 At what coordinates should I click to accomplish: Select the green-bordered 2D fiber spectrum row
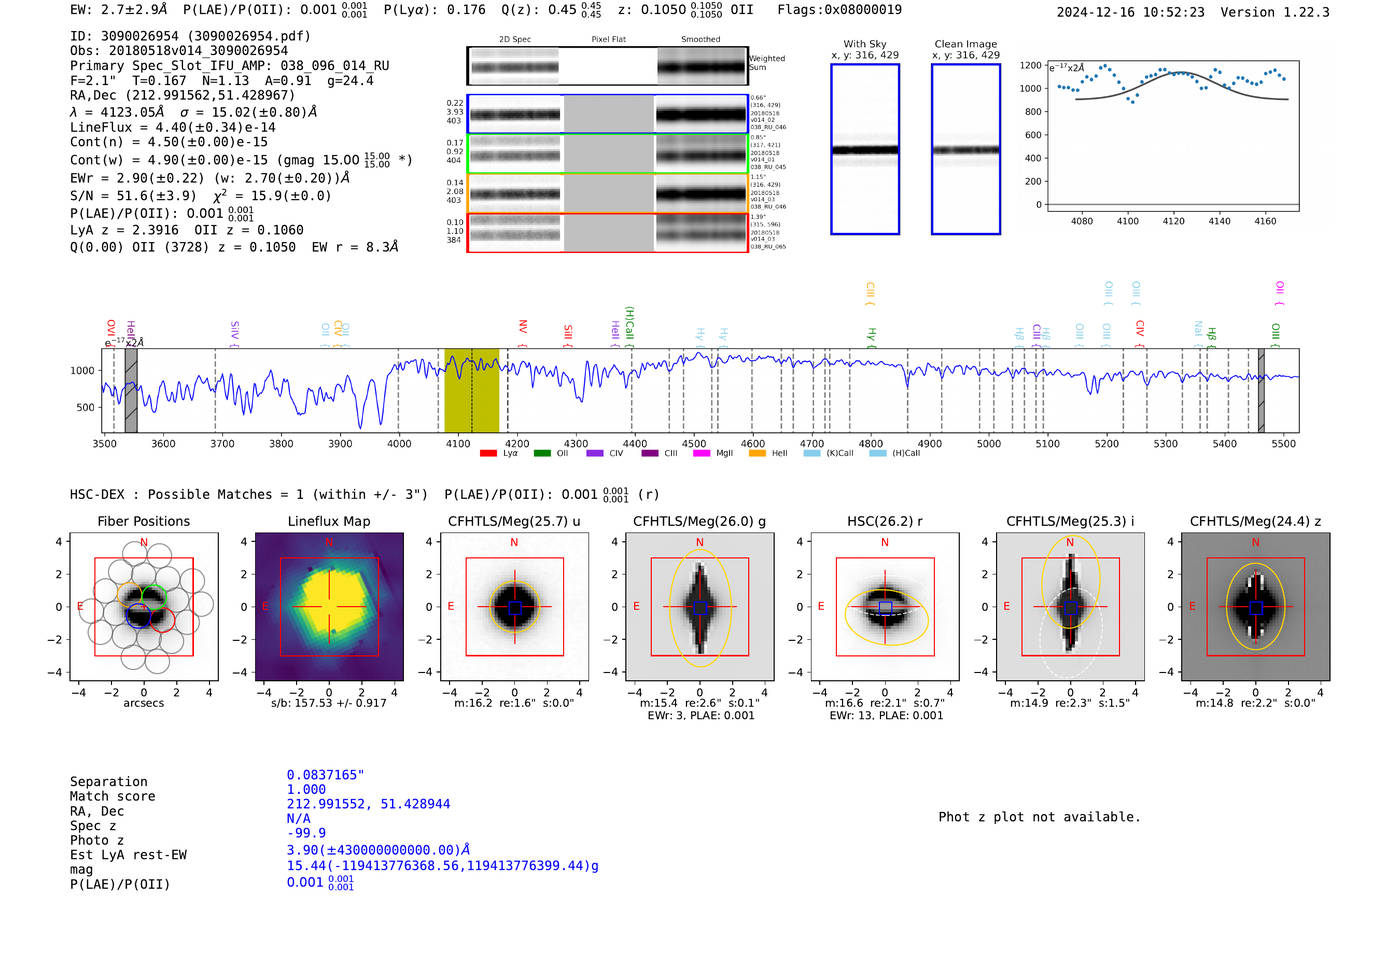point(607,153)
